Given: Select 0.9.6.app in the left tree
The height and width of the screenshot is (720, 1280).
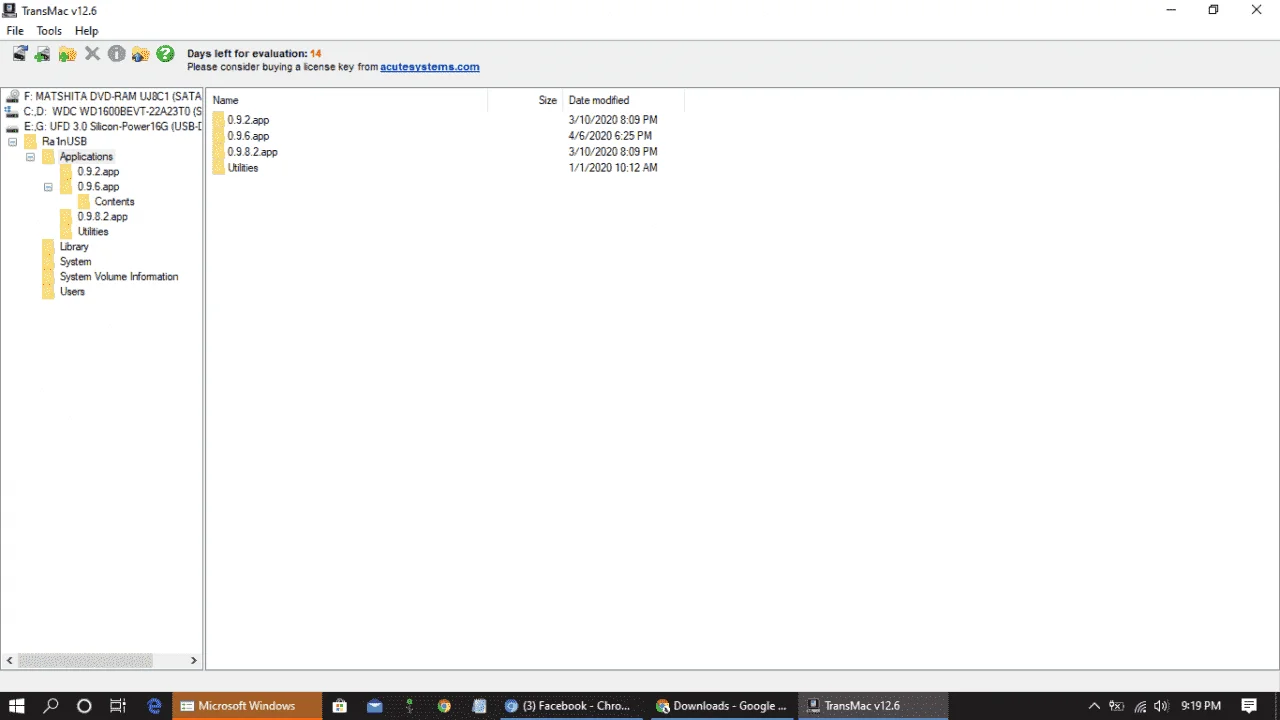Looking at the screenshot, I should pos(98,186).
